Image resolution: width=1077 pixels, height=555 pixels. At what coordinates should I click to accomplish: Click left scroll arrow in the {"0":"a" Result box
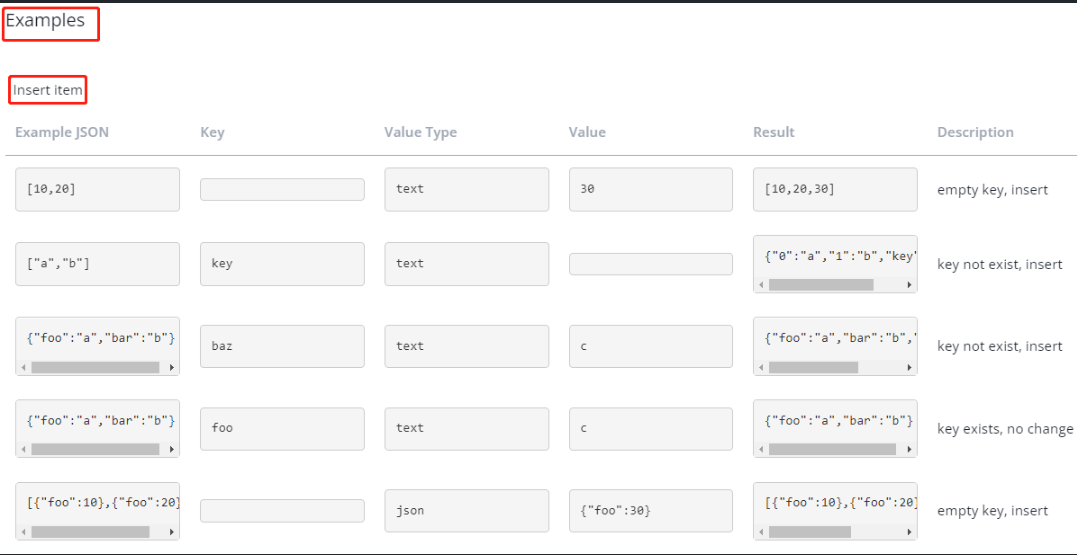click(762, 285)
